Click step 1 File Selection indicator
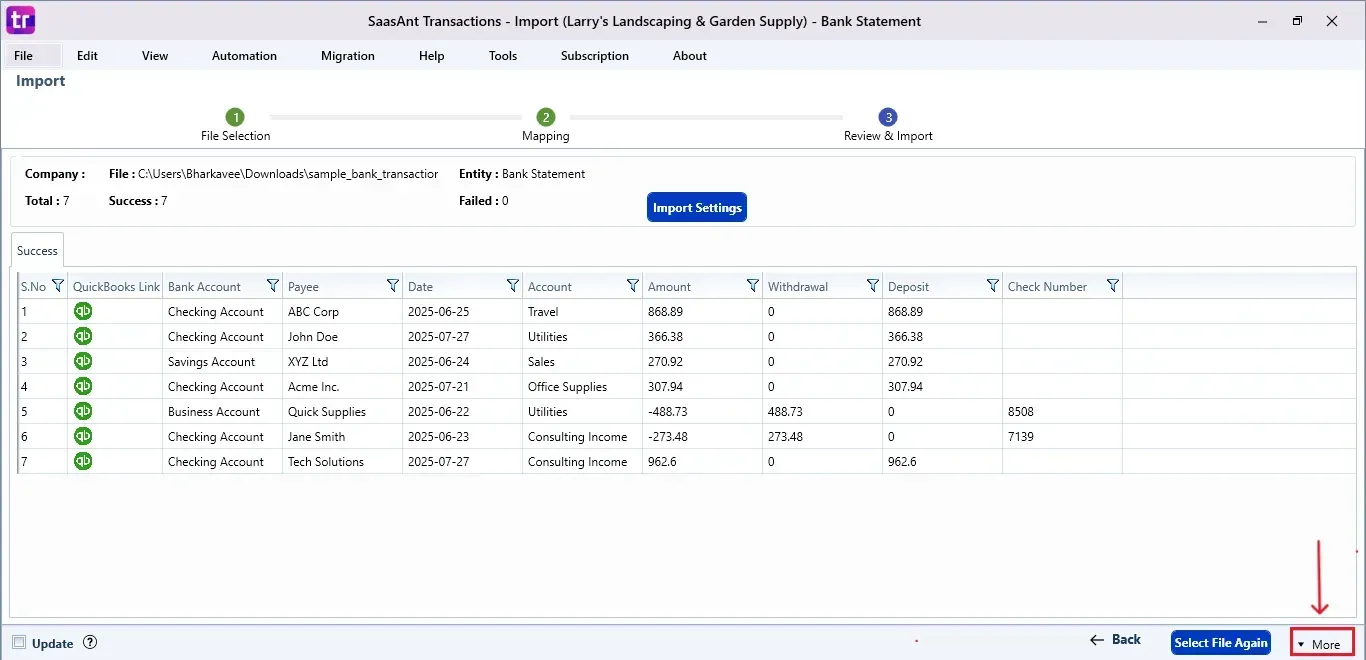1366x660 pixels. tap(235, 118)
